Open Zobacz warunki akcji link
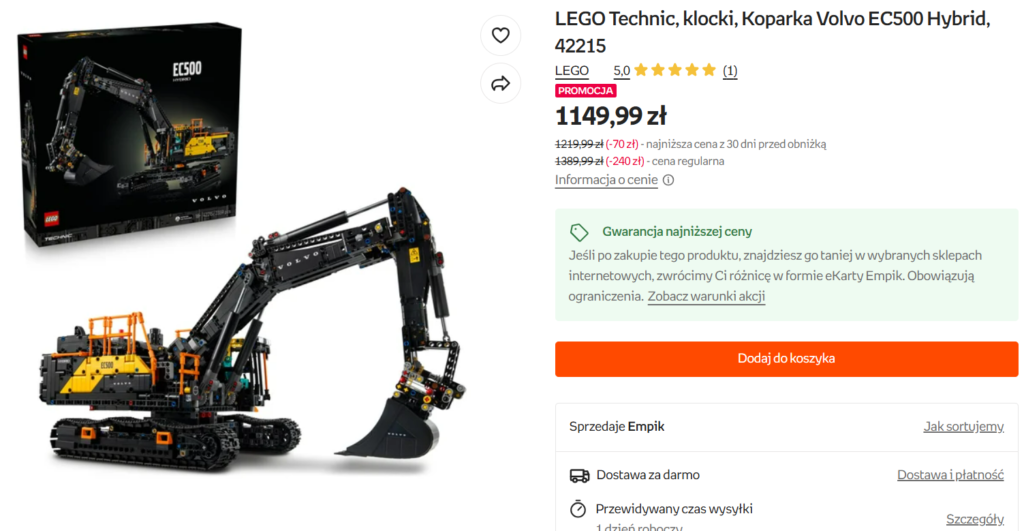 [x=706, y=297]
